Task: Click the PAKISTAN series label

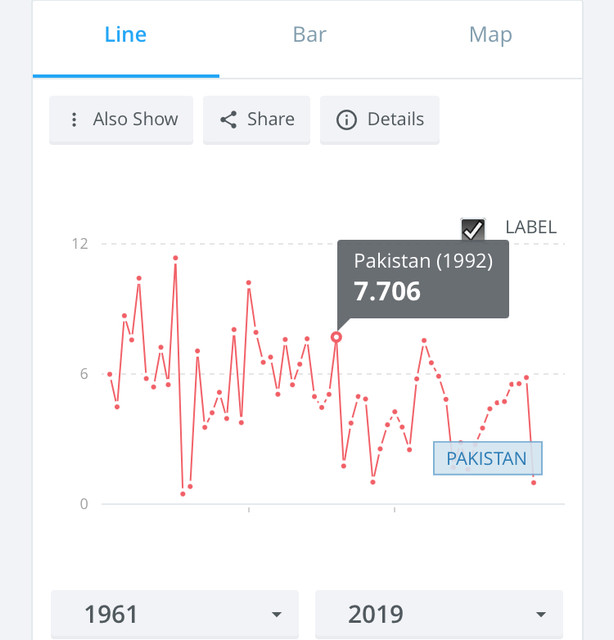Action: coord(488,458)
